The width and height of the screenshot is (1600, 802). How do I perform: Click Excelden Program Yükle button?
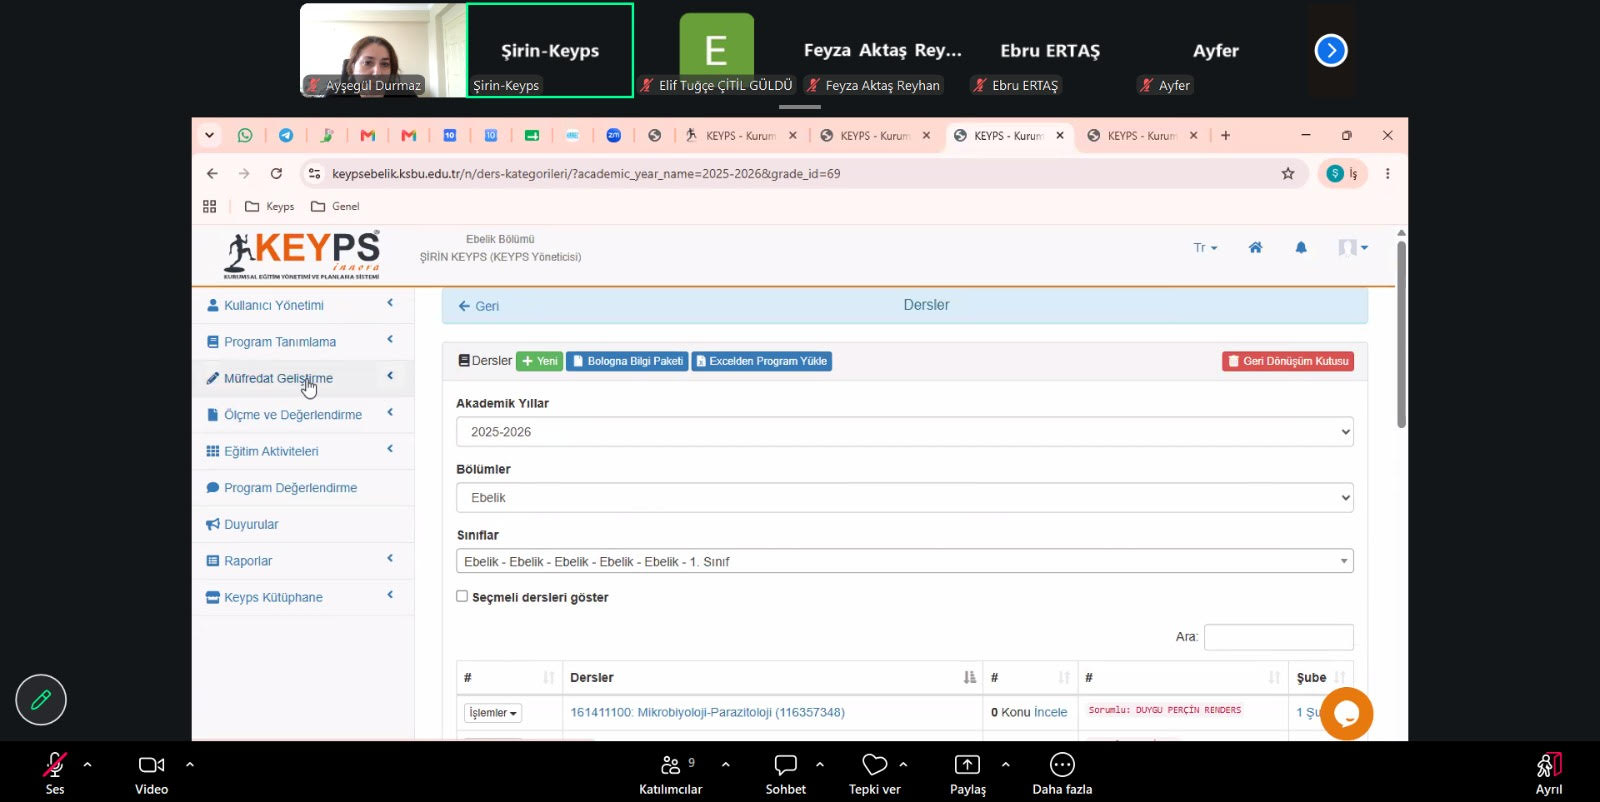(762, 361)
